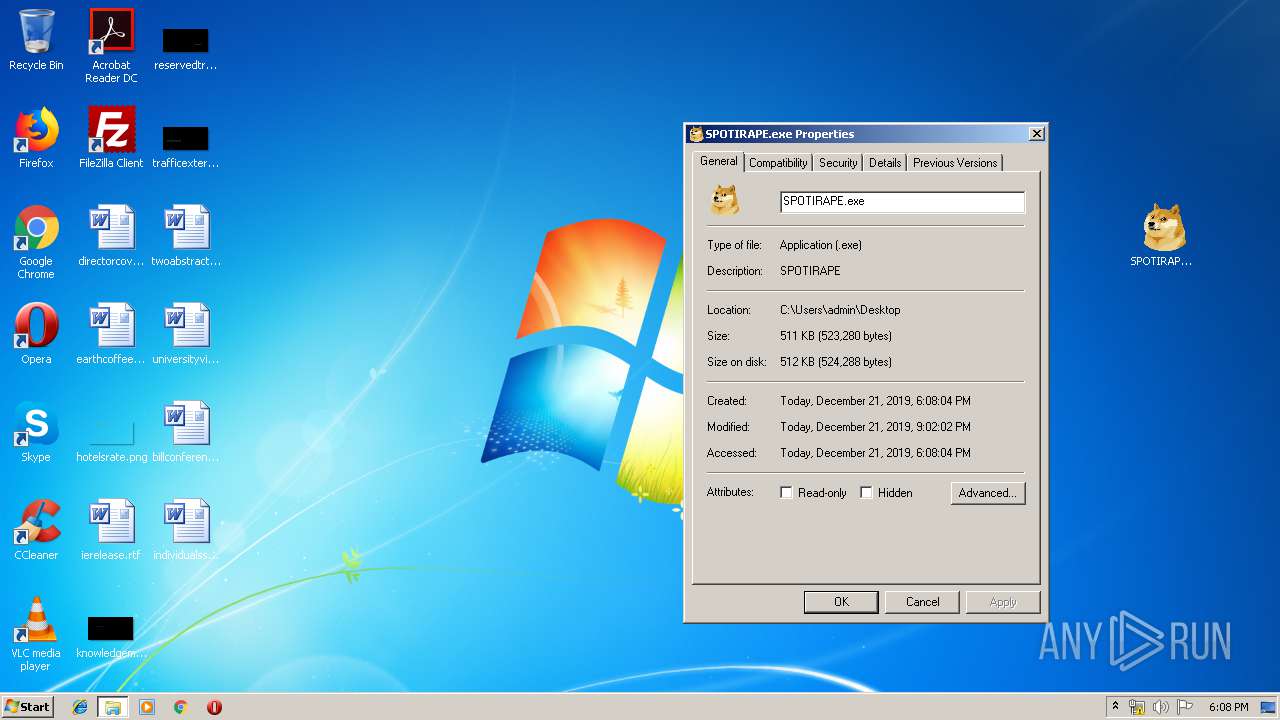Open the Start menu

pyautogui.click(x=27, y=707)
